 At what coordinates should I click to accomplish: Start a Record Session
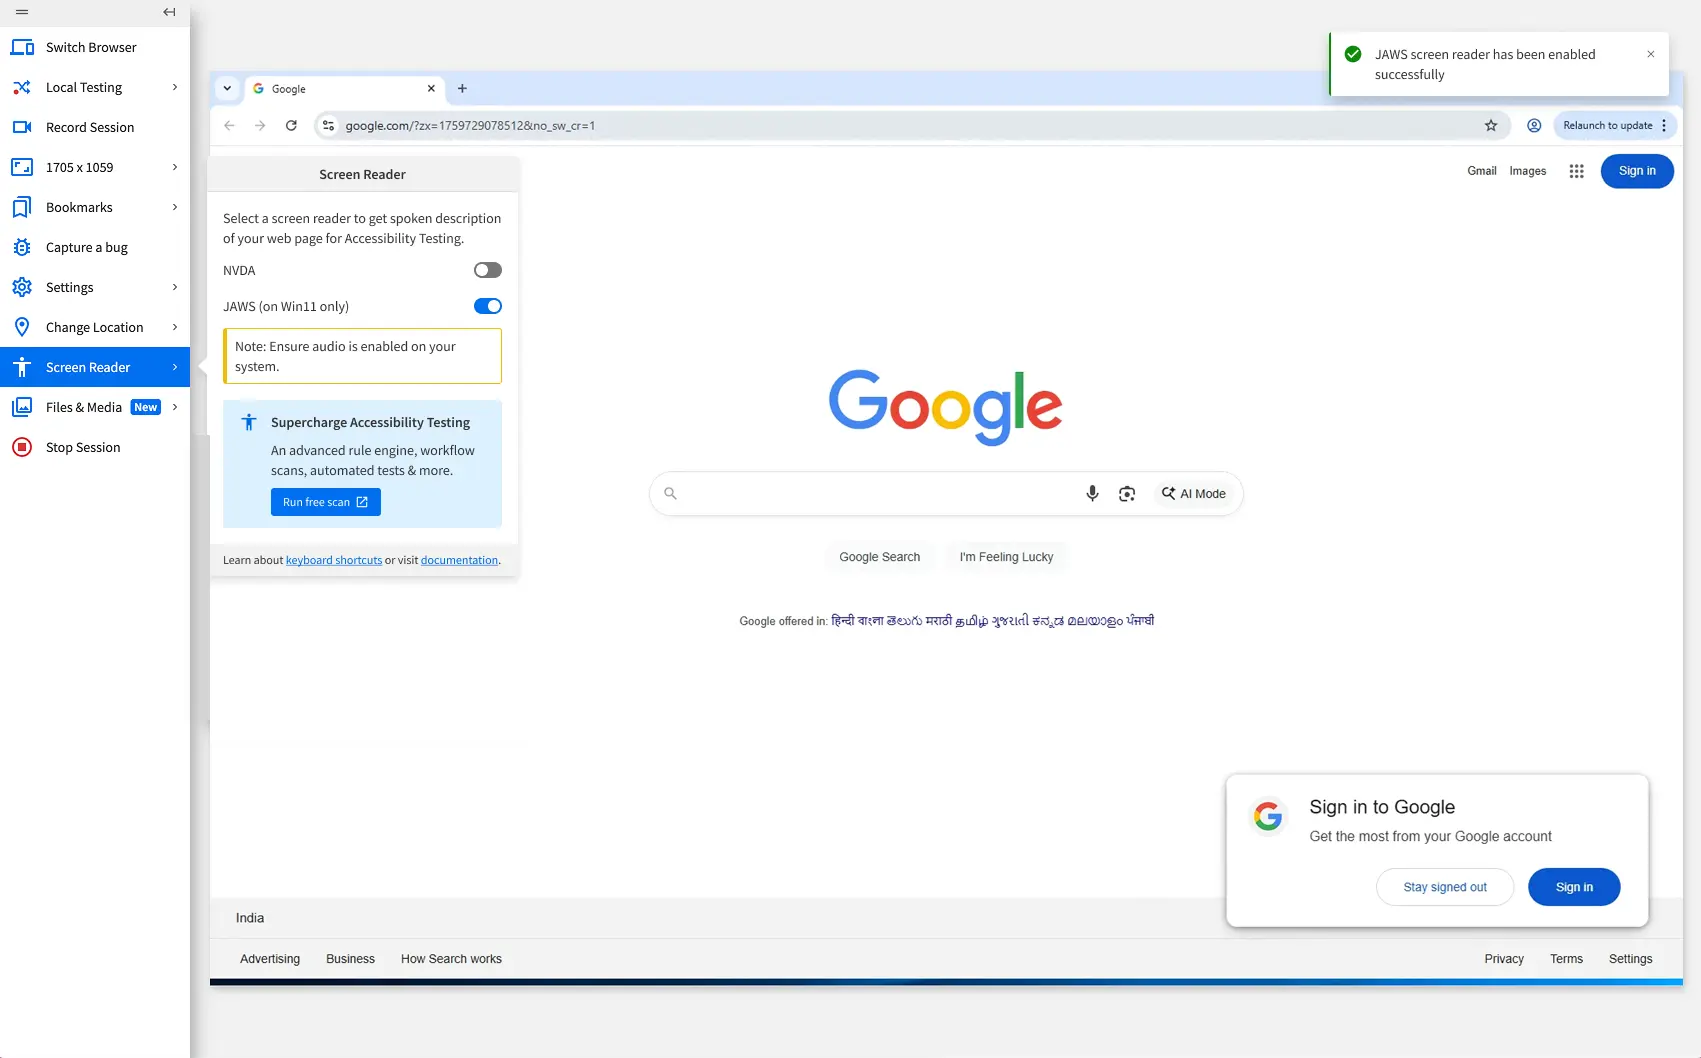(x=90, y=127)
